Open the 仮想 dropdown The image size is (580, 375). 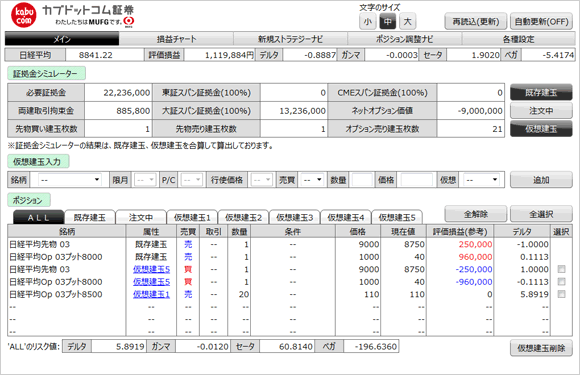[482, 180]
